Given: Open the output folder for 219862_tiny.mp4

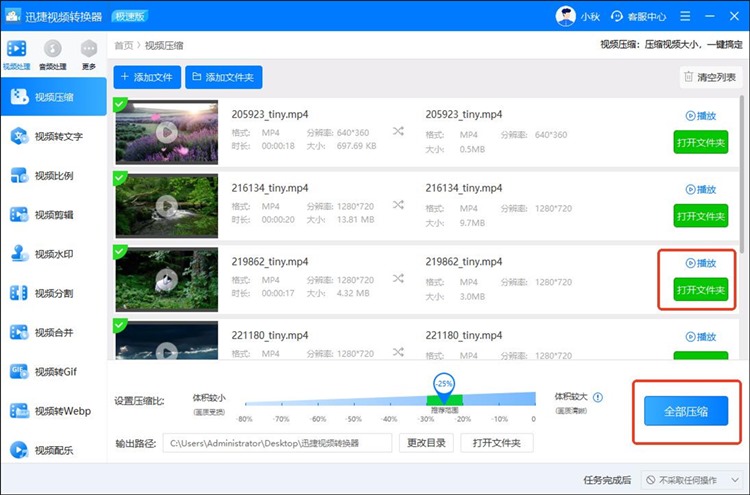Looking at the screenshot, I should (x=701, y=289).
